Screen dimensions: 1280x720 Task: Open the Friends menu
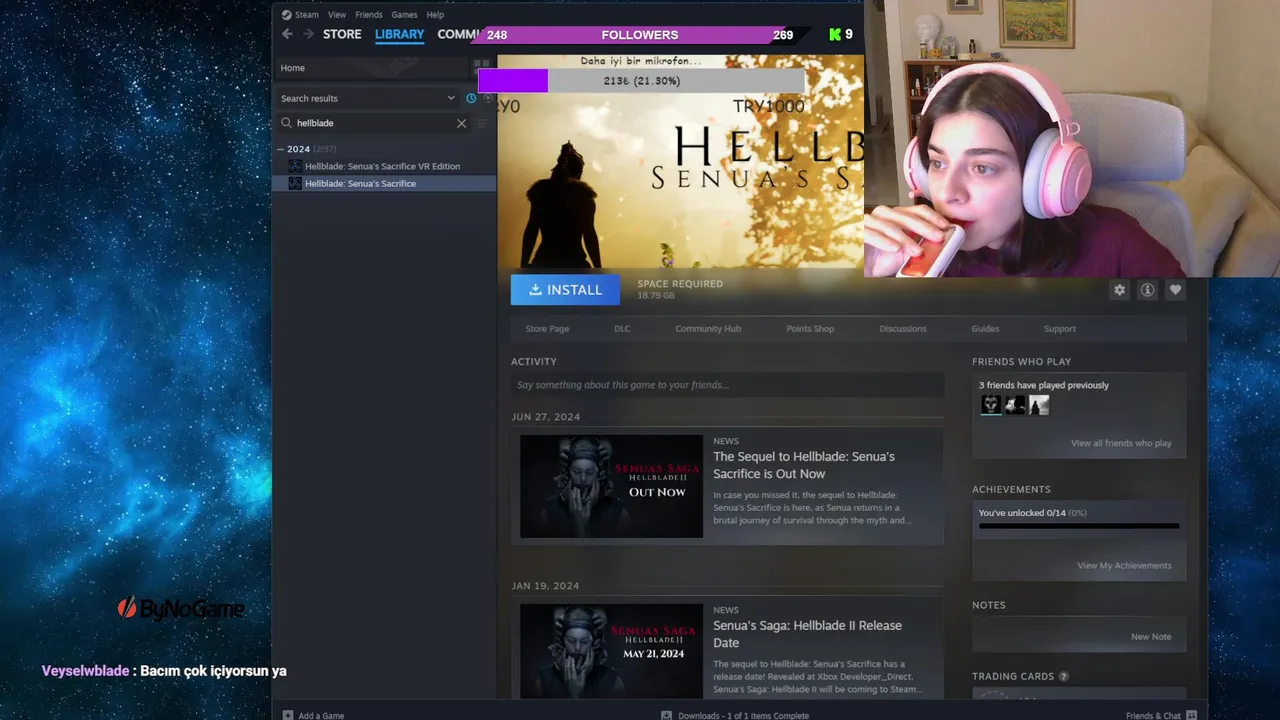(x=369, y=15)
